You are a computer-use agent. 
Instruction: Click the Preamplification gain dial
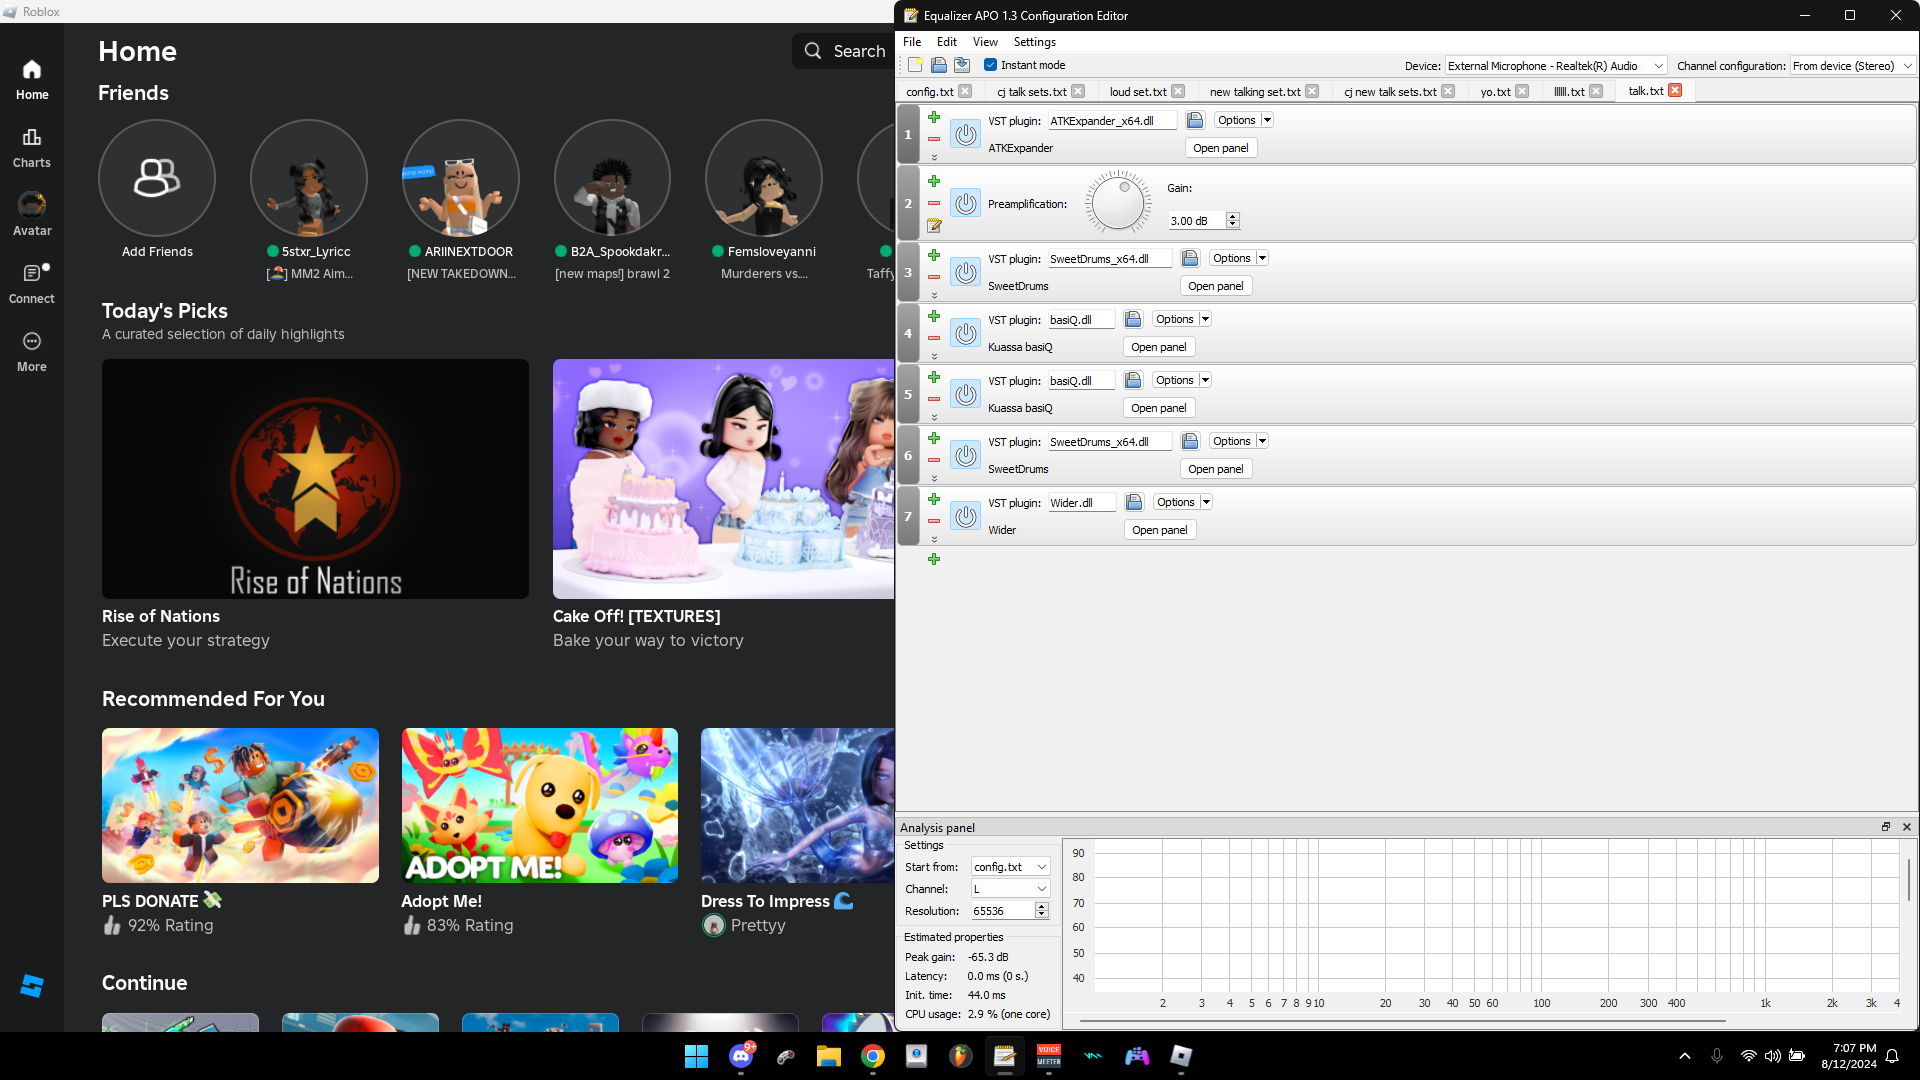(x=1118, y=203)
